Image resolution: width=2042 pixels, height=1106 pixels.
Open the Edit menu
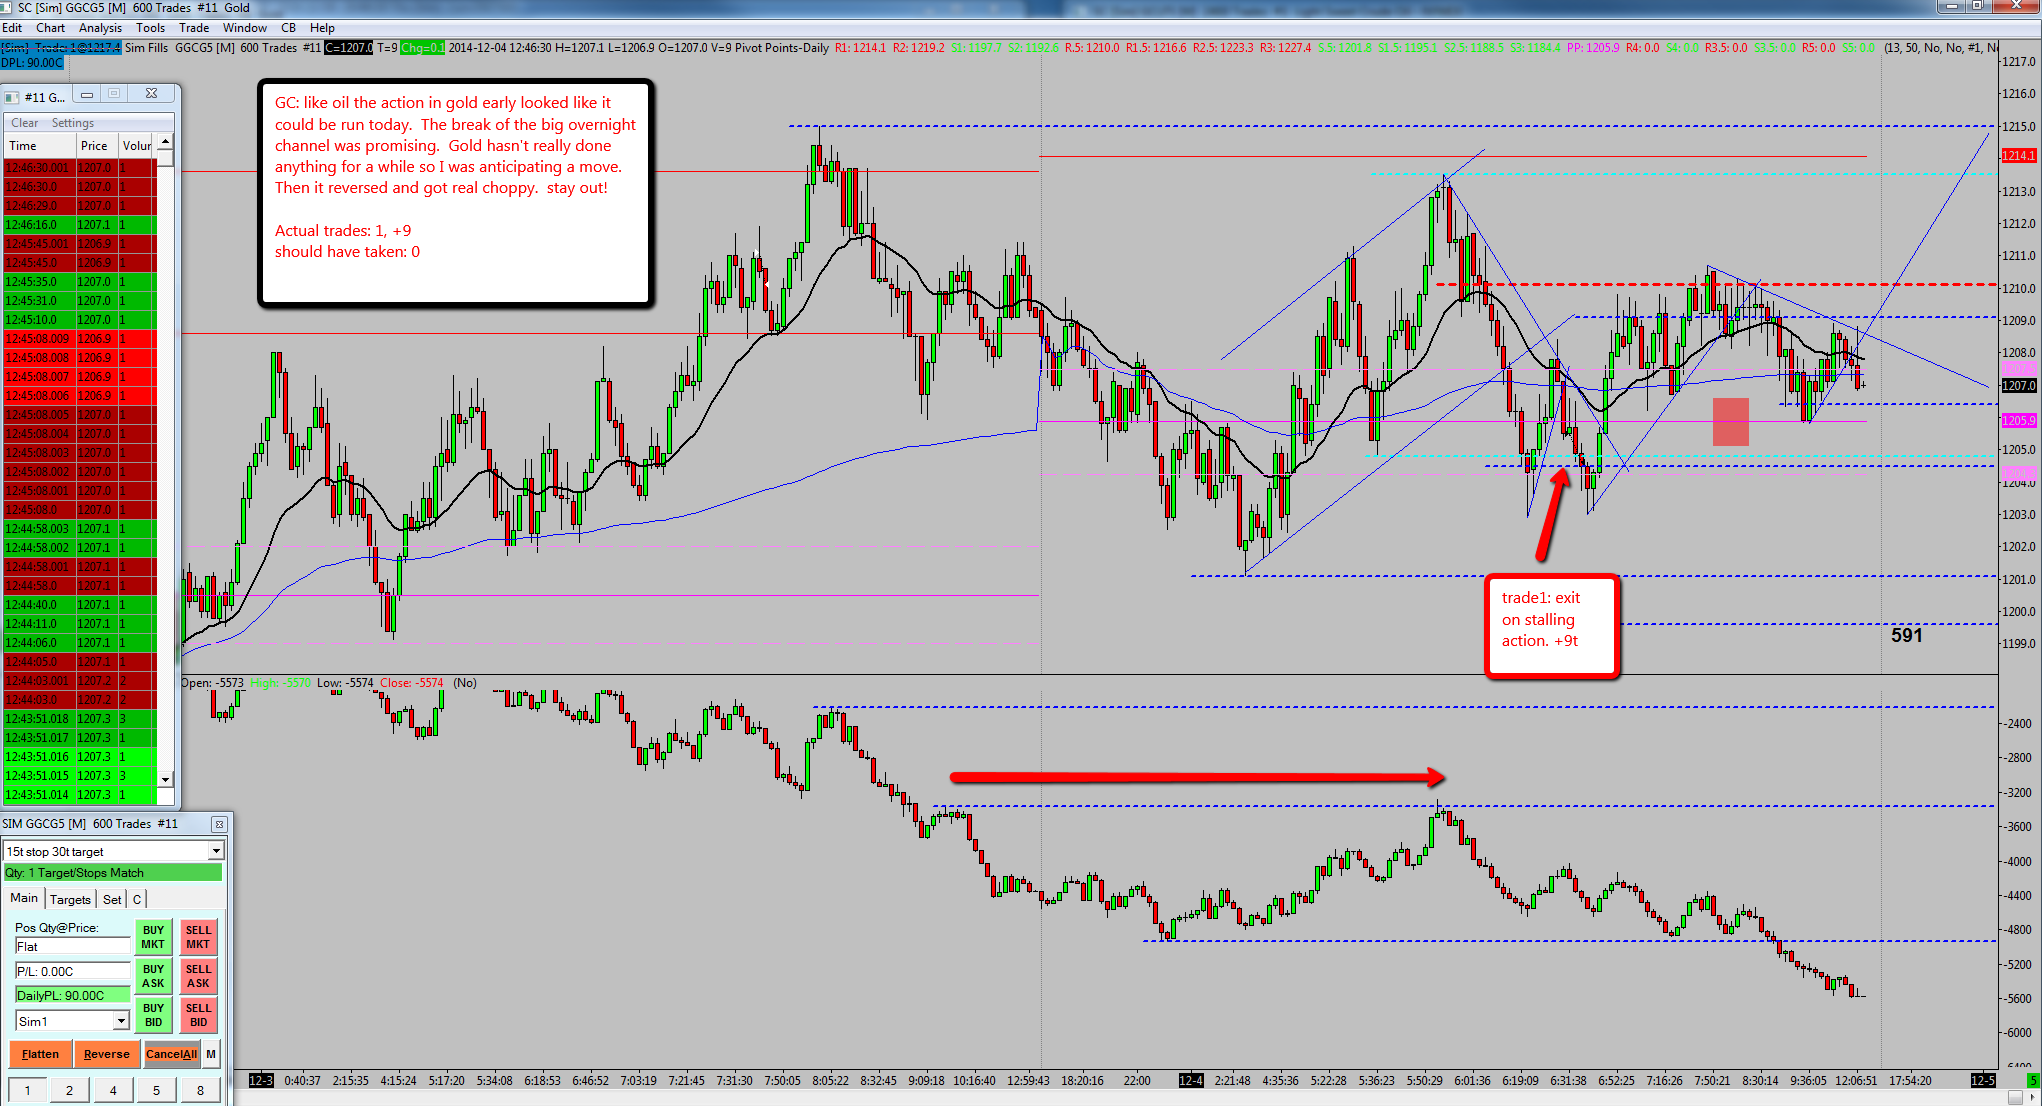(x=12, y=28)
